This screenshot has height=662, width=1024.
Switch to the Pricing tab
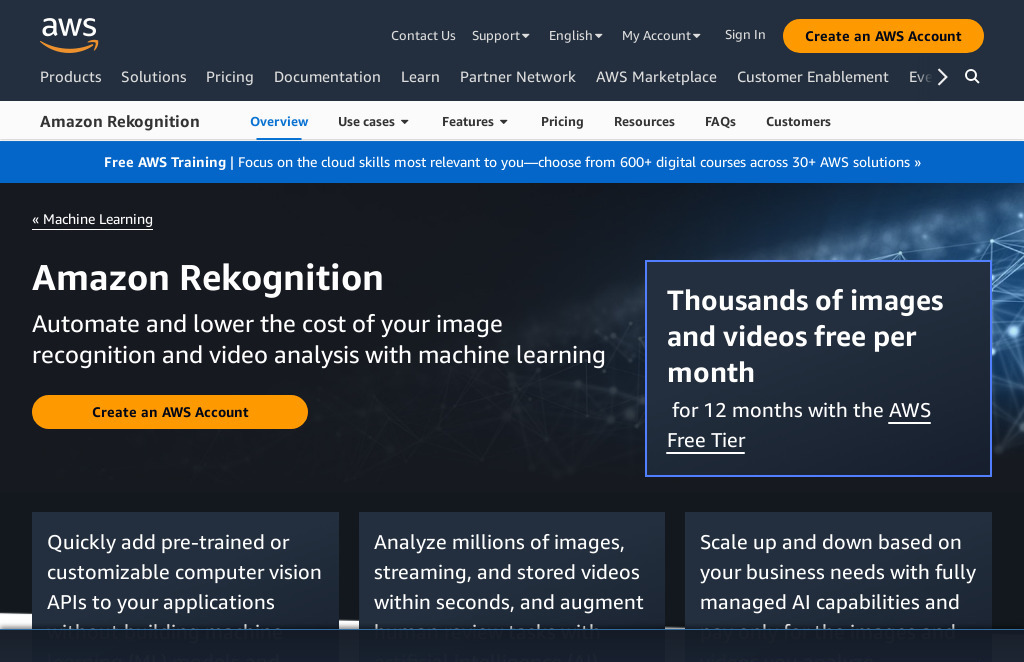[562, 121]
